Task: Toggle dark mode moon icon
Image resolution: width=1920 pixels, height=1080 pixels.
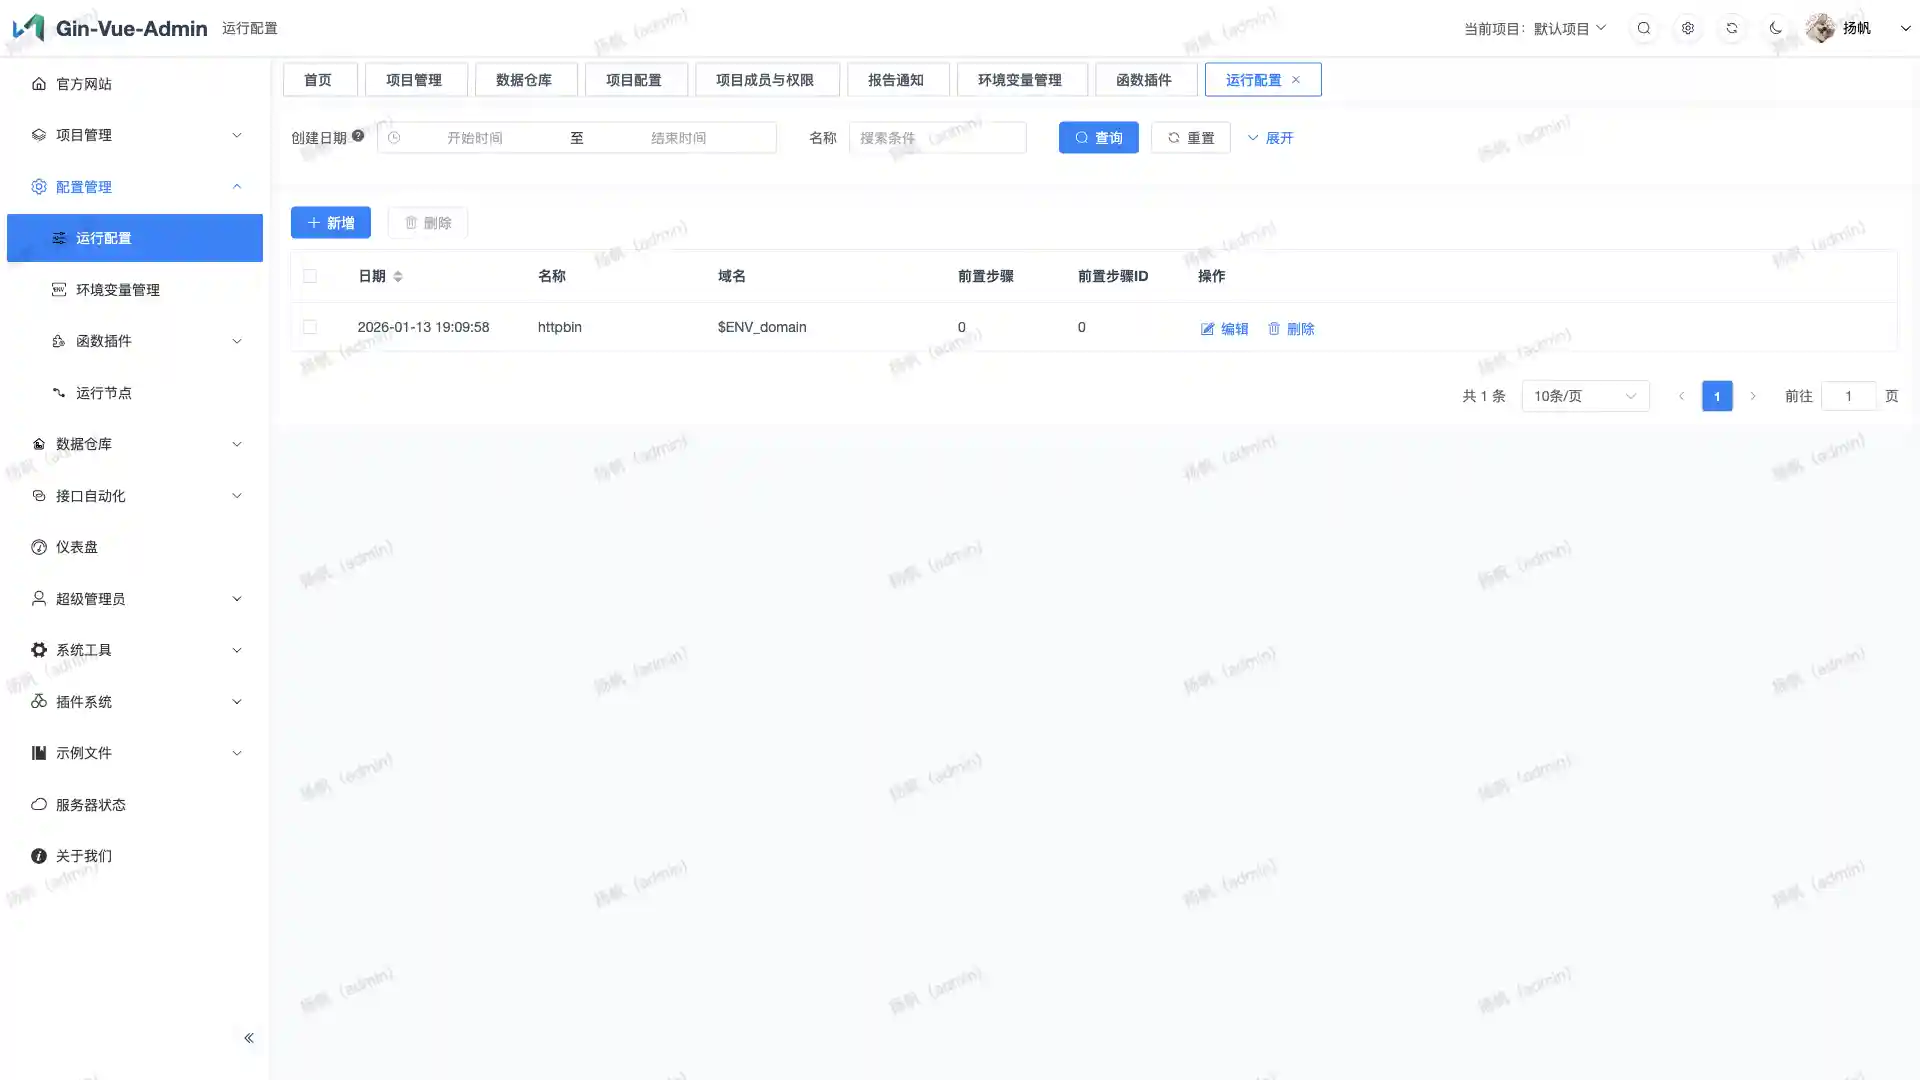Action: pos(1775,28)
